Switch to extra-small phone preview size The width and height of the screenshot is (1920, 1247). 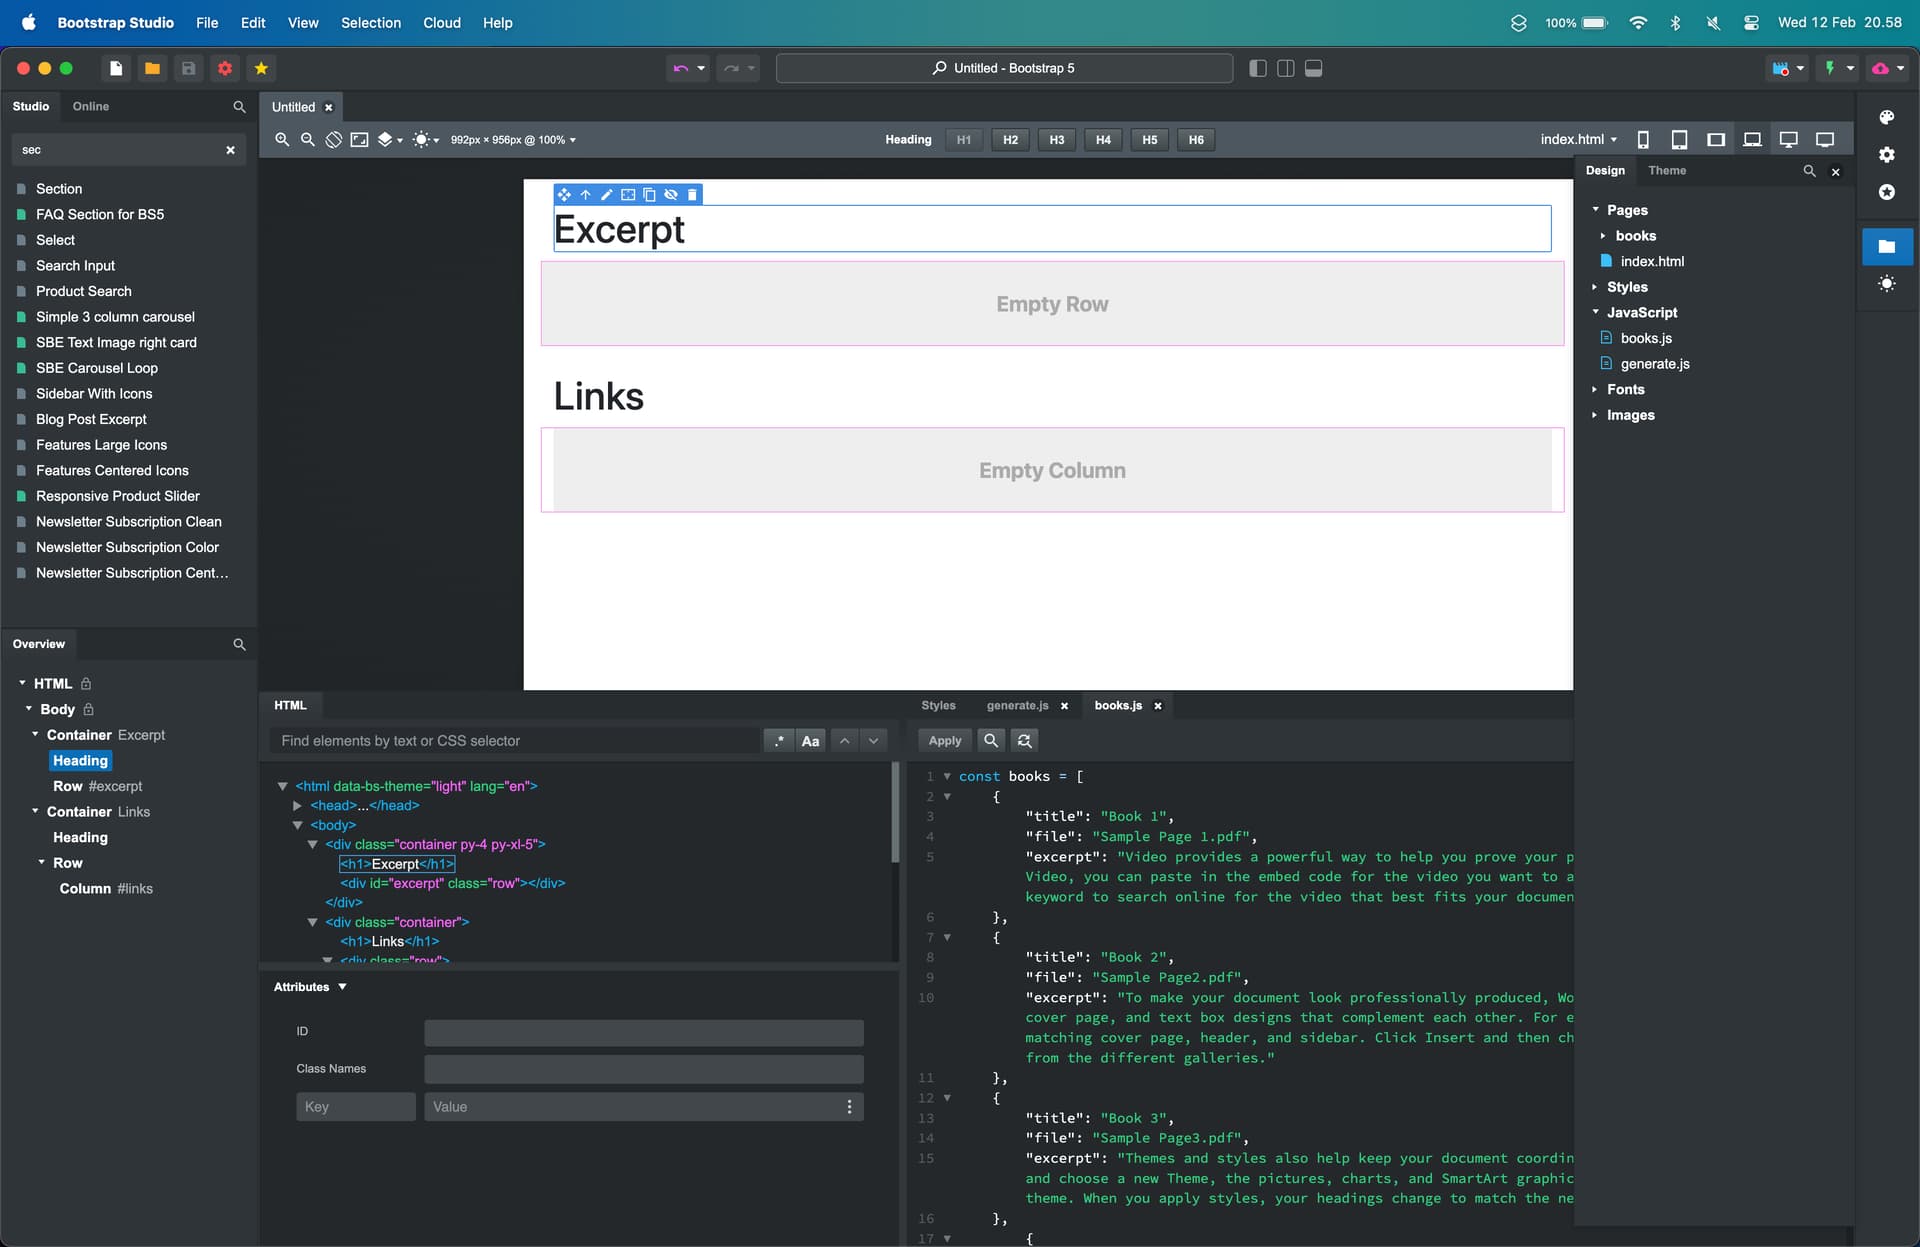click(1643, 140)
